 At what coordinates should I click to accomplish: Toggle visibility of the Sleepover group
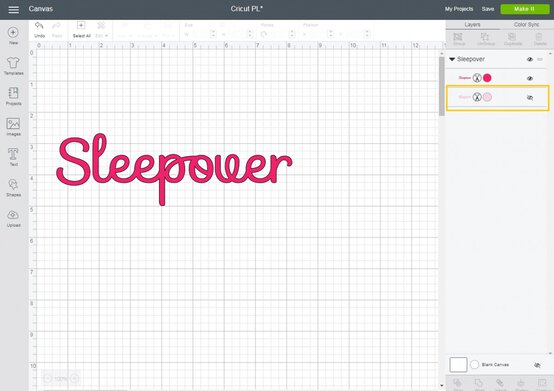pos(530,59)
